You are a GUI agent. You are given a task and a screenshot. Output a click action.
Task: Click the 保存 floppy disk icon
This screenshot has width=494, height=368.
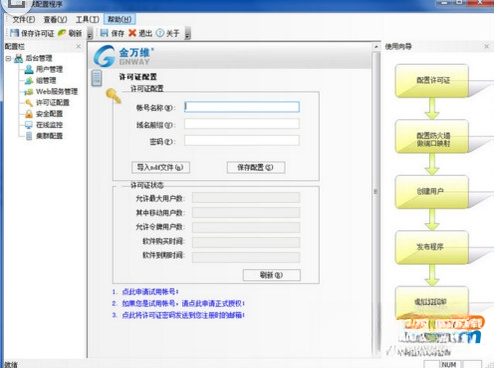104,33
